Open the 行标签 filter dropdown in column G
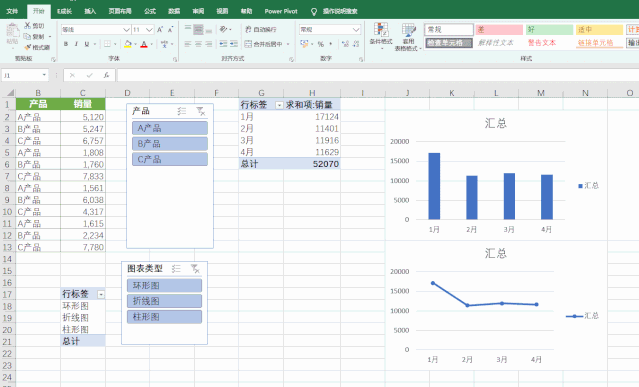The image size is (639, 387). click(279, 105)
